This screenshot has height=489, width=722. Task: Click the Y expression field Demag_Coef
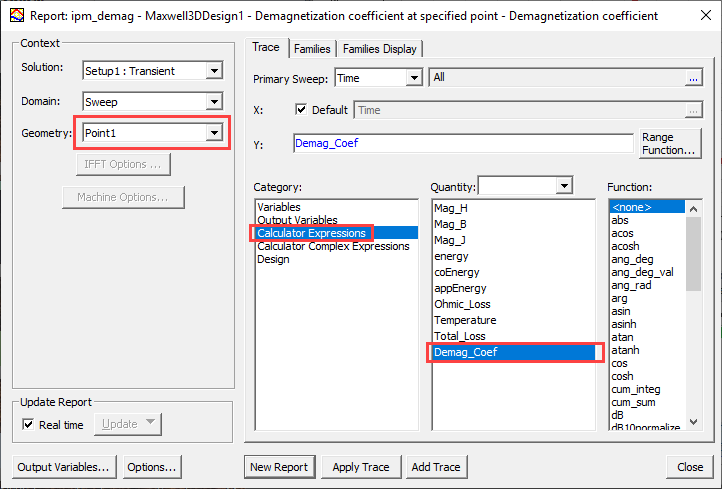463,144
